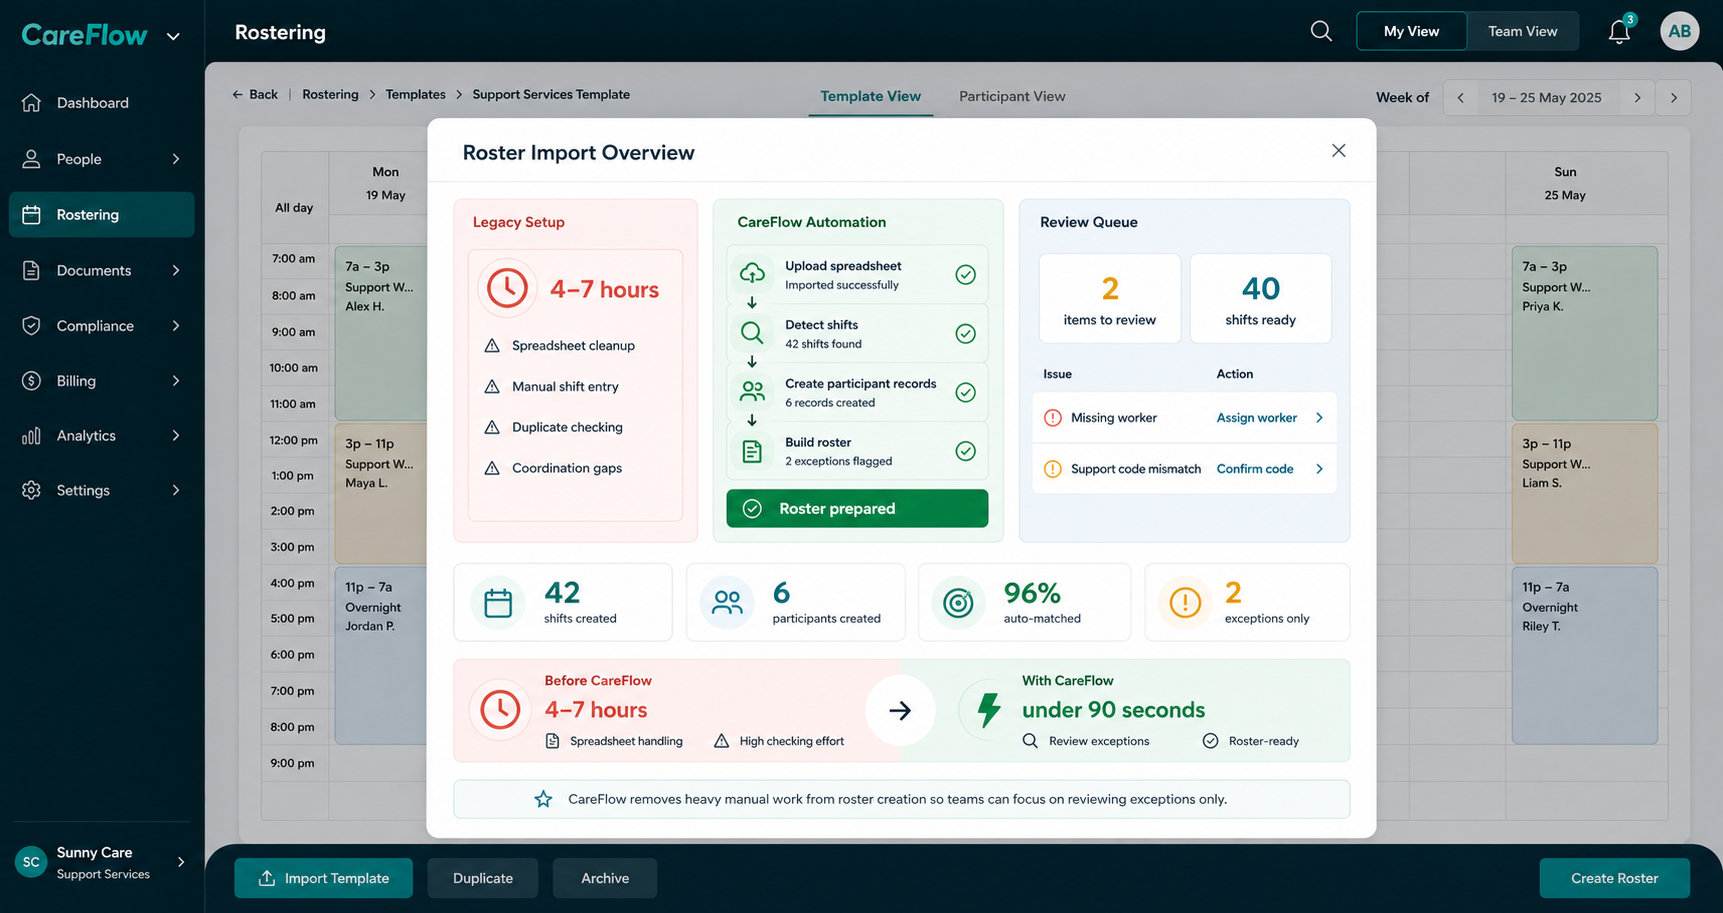This screenshot has height=913, width=1723.
Task: Open the search magnifier in the header
Action: click(1321, 31)
